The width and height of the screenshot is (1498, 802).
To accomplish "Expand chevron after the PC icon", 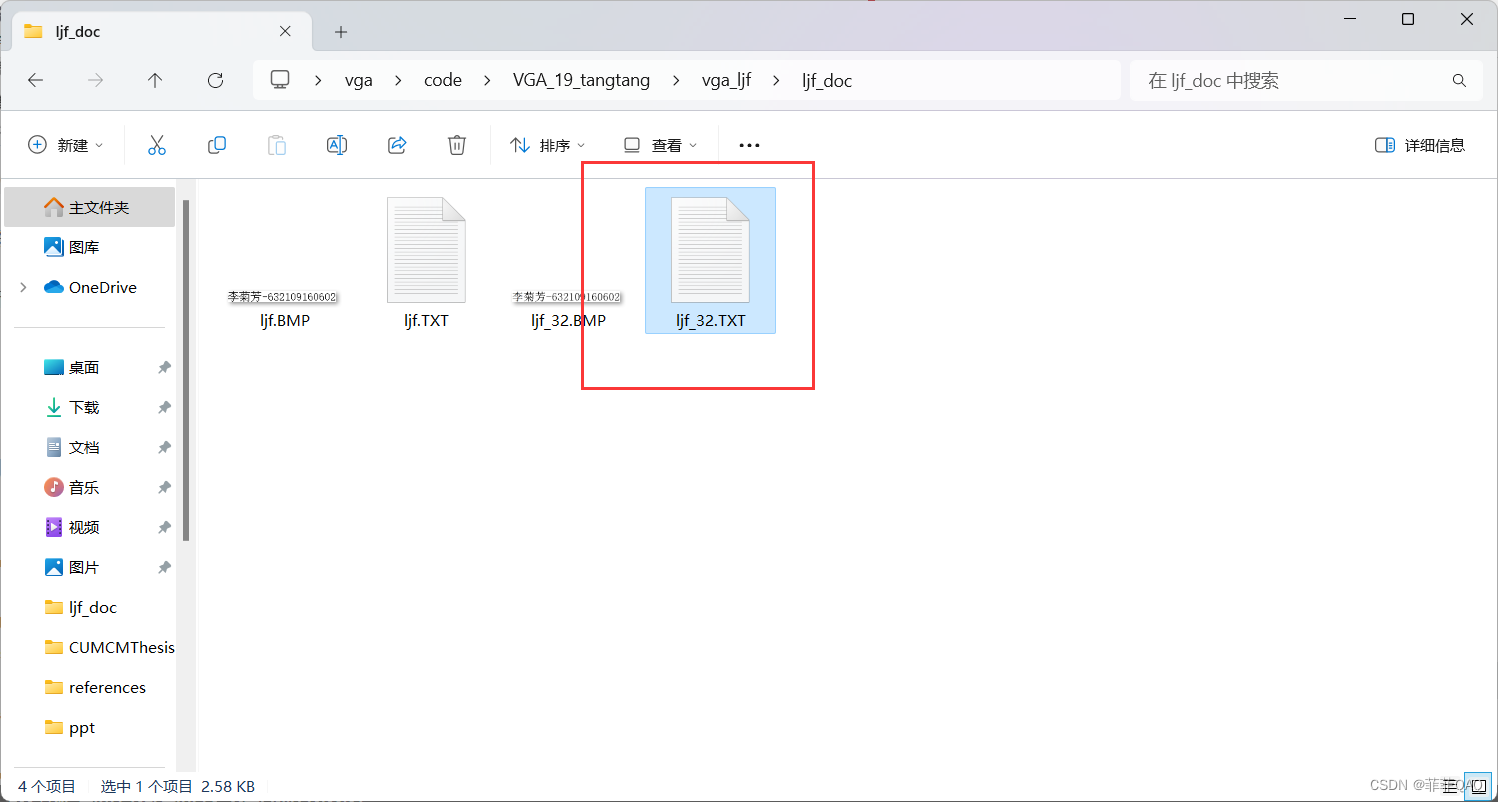I will click(x=319, y=81).
